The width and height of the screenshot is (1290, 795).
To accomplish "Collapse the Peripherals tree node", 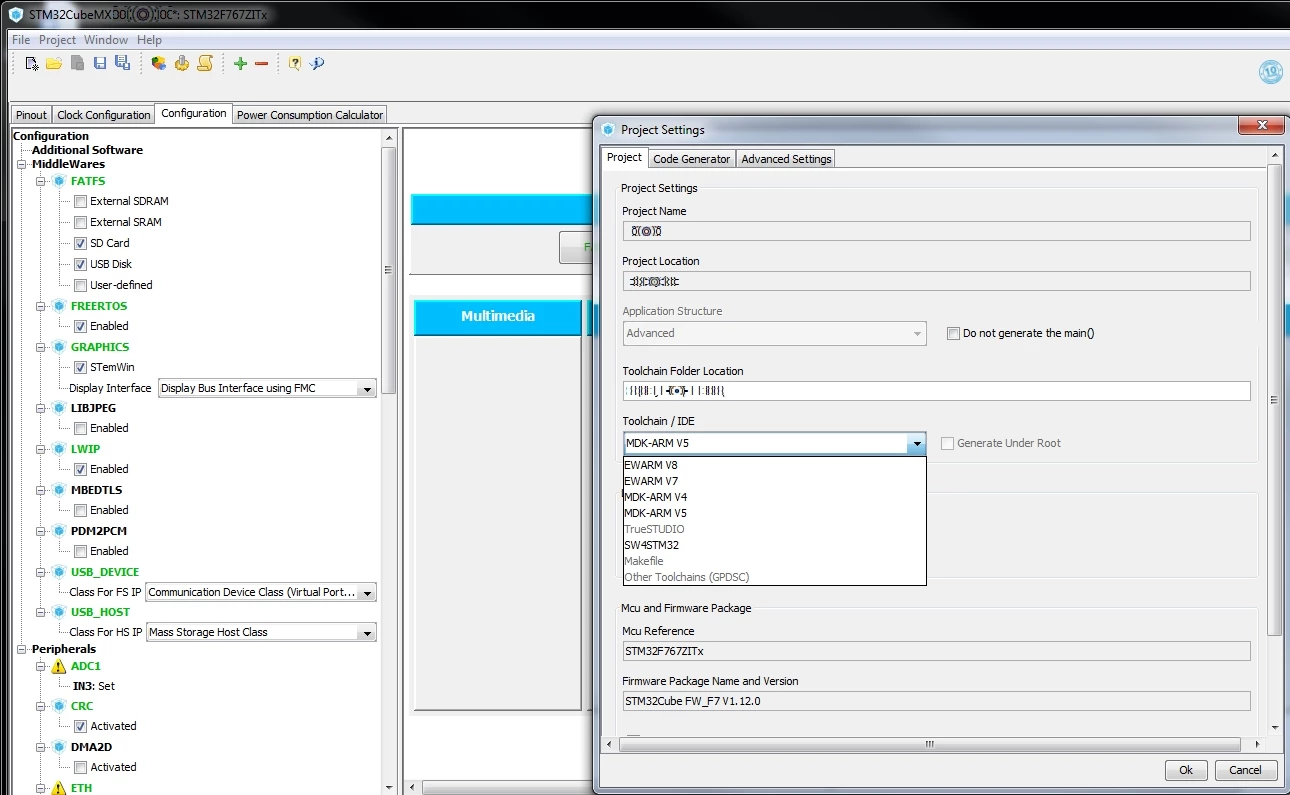I will click(x=22, y=649).
